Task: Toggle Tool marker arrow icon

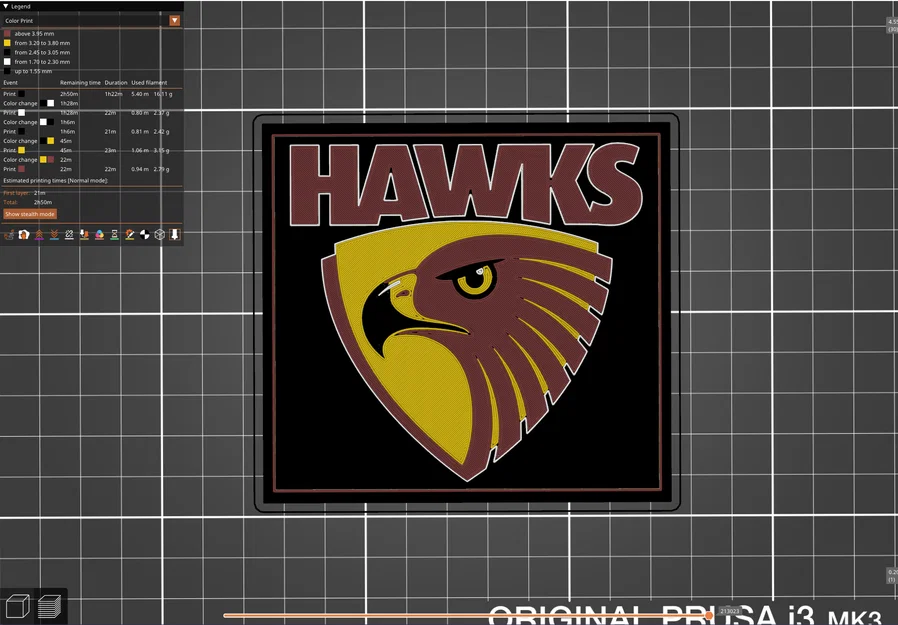Action: coord(175,234)
